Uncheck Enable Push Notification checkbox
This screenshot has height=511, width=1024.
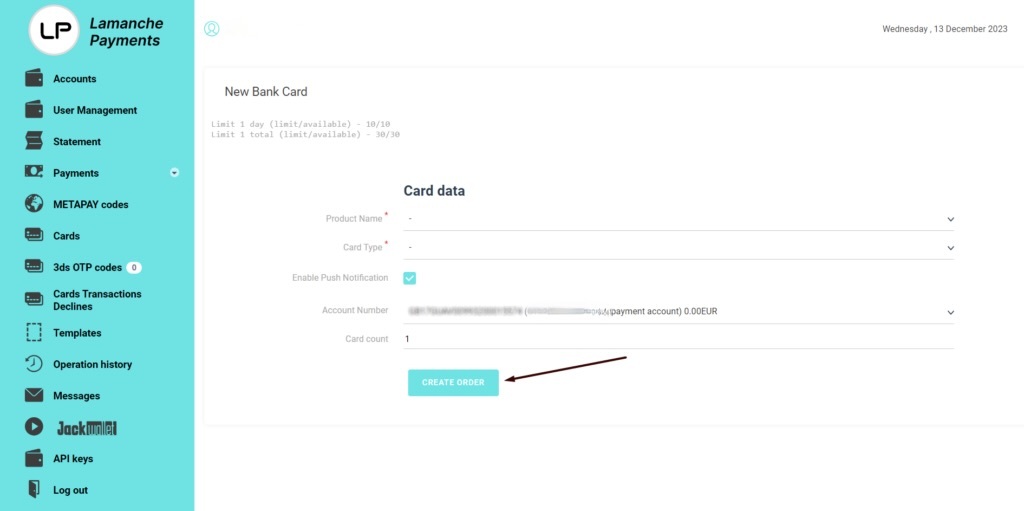coord(409,278)
